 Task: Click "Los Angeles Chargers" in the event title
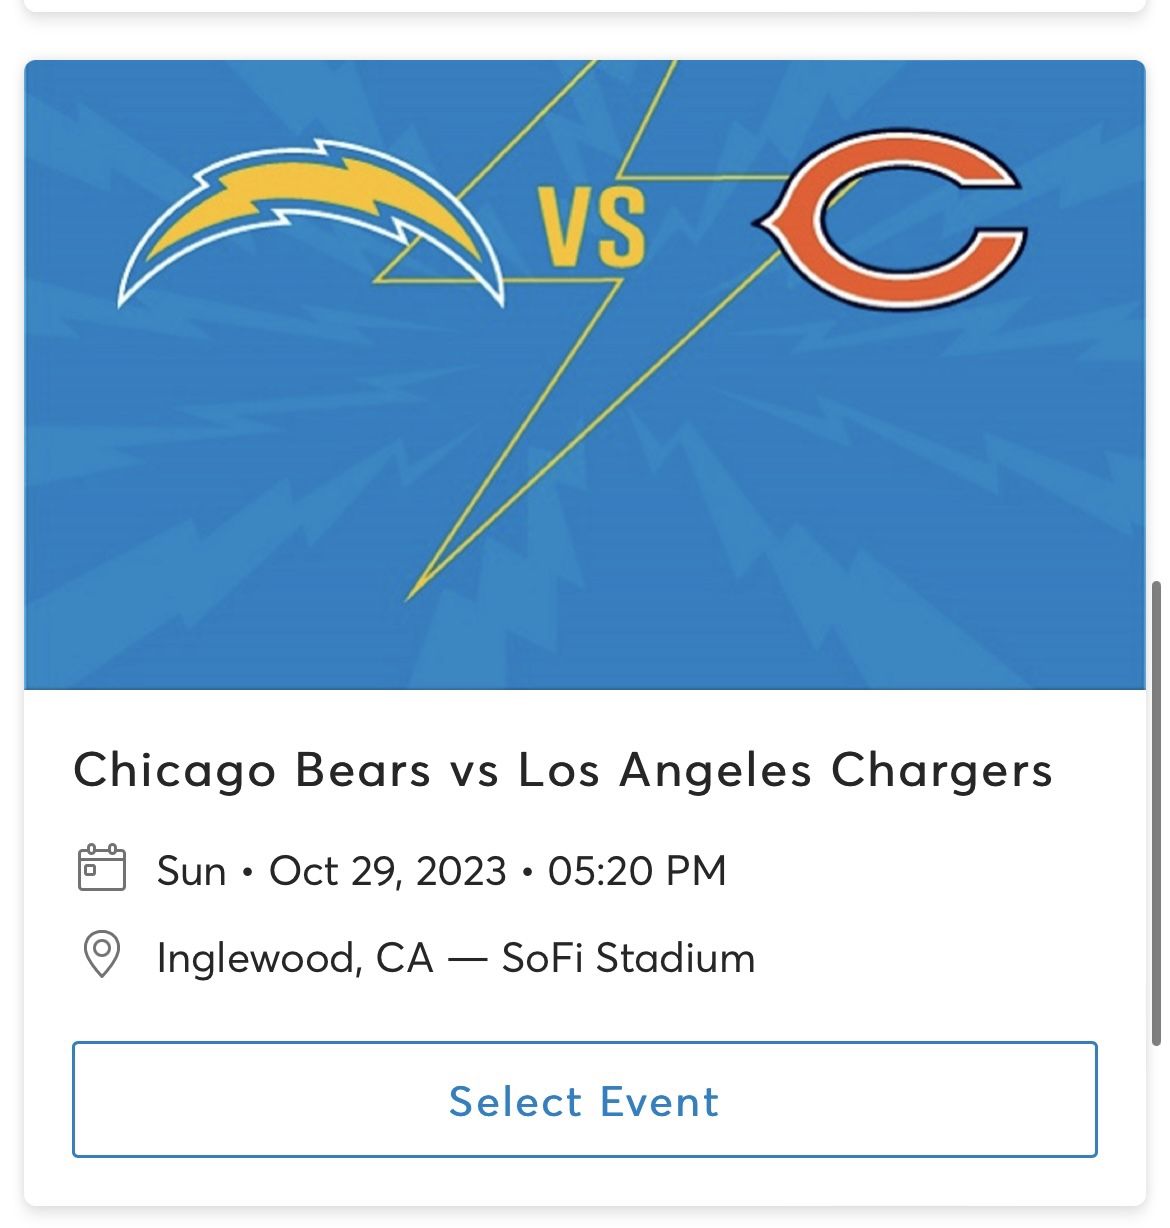click(785, 770)
